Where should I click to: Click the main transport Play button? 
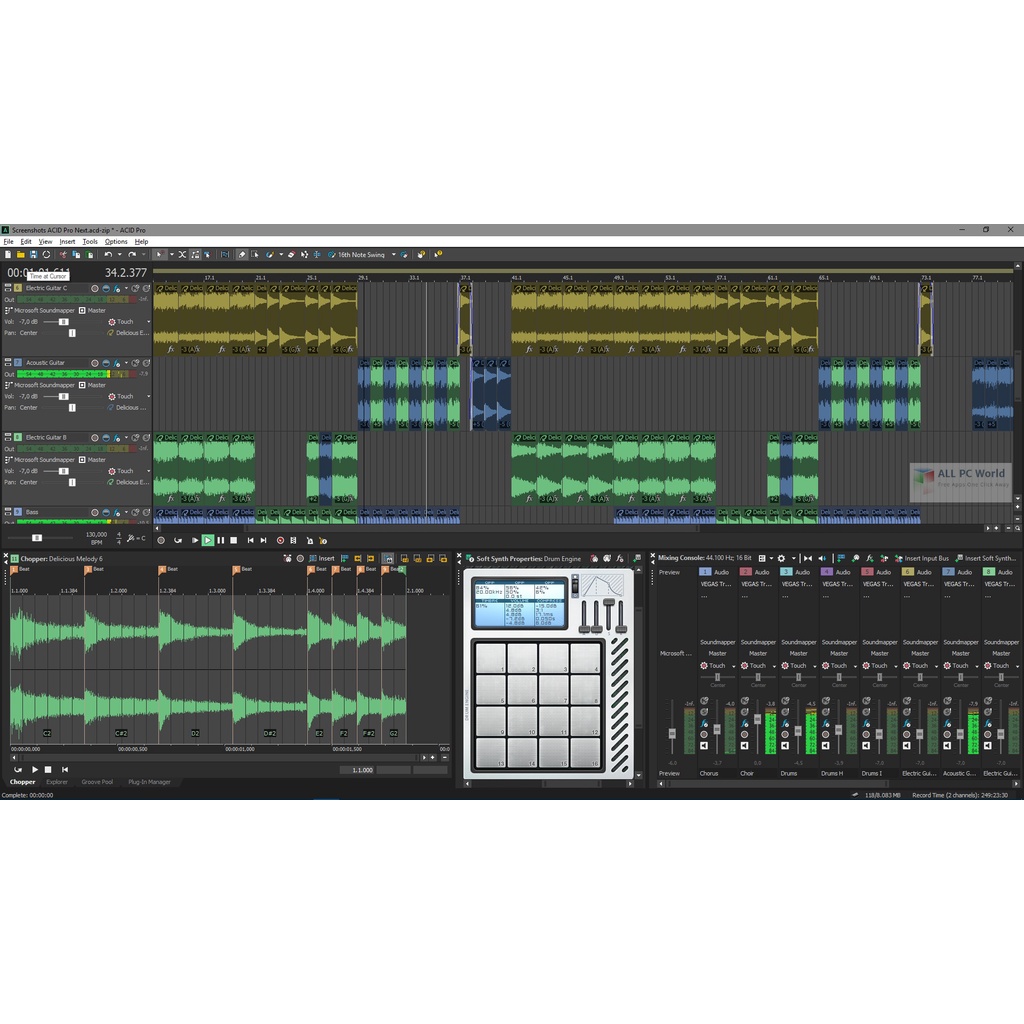(x=207, y=540)
